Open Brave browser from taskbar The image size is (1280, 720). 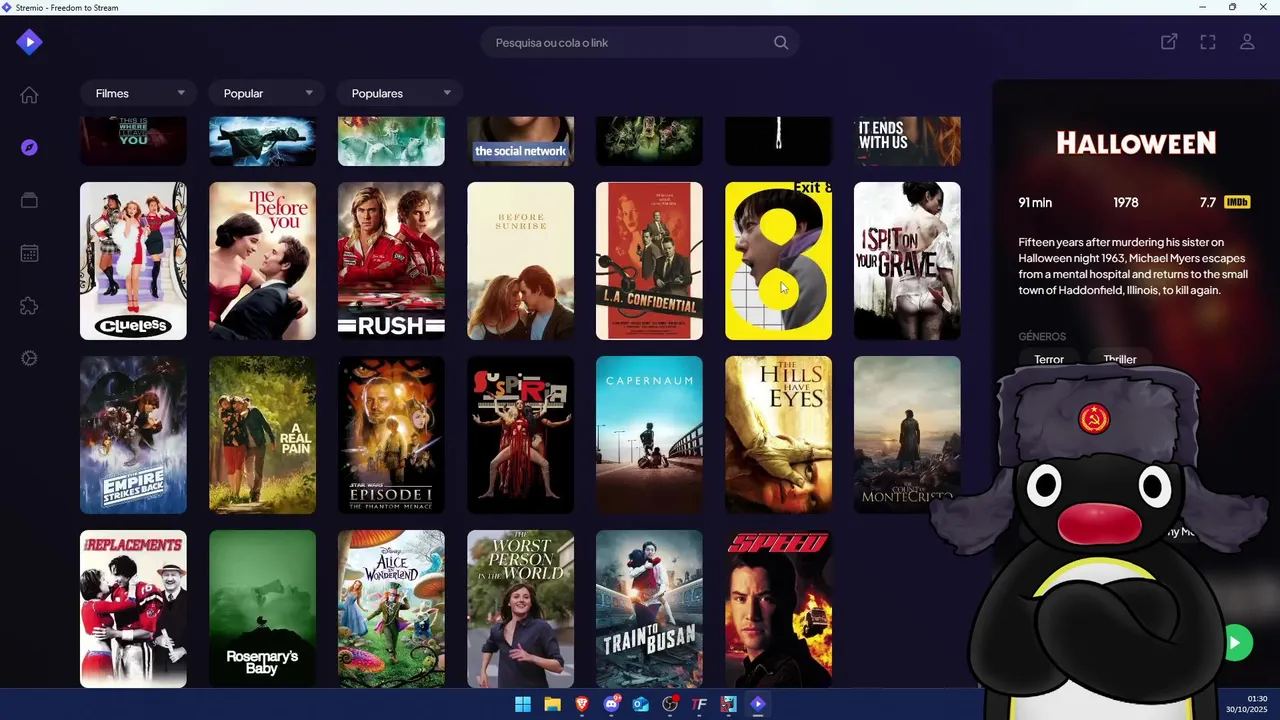click(x=582, y=704)
